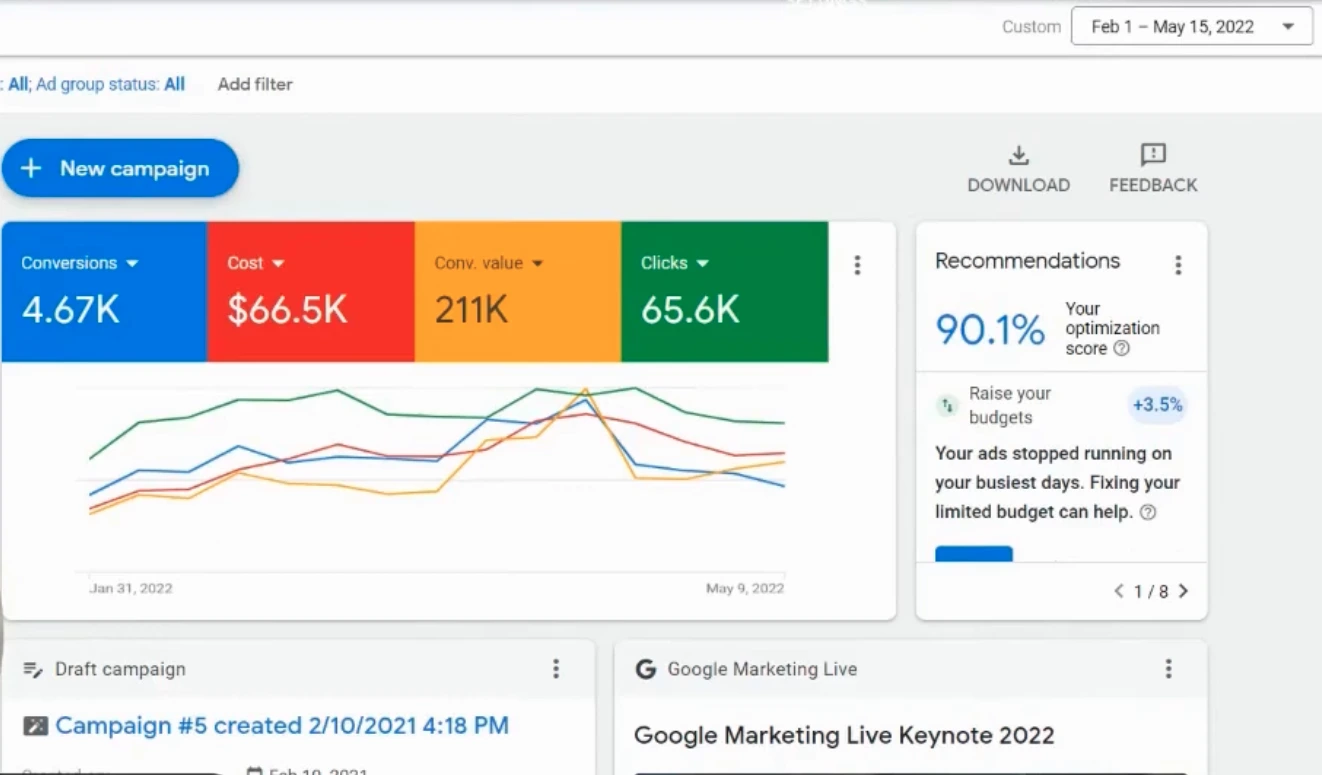Image resolution: width=1322 pixels, height=775 pixels.
Task: Click Raise your budgets text
Action: click(1010, 405)
